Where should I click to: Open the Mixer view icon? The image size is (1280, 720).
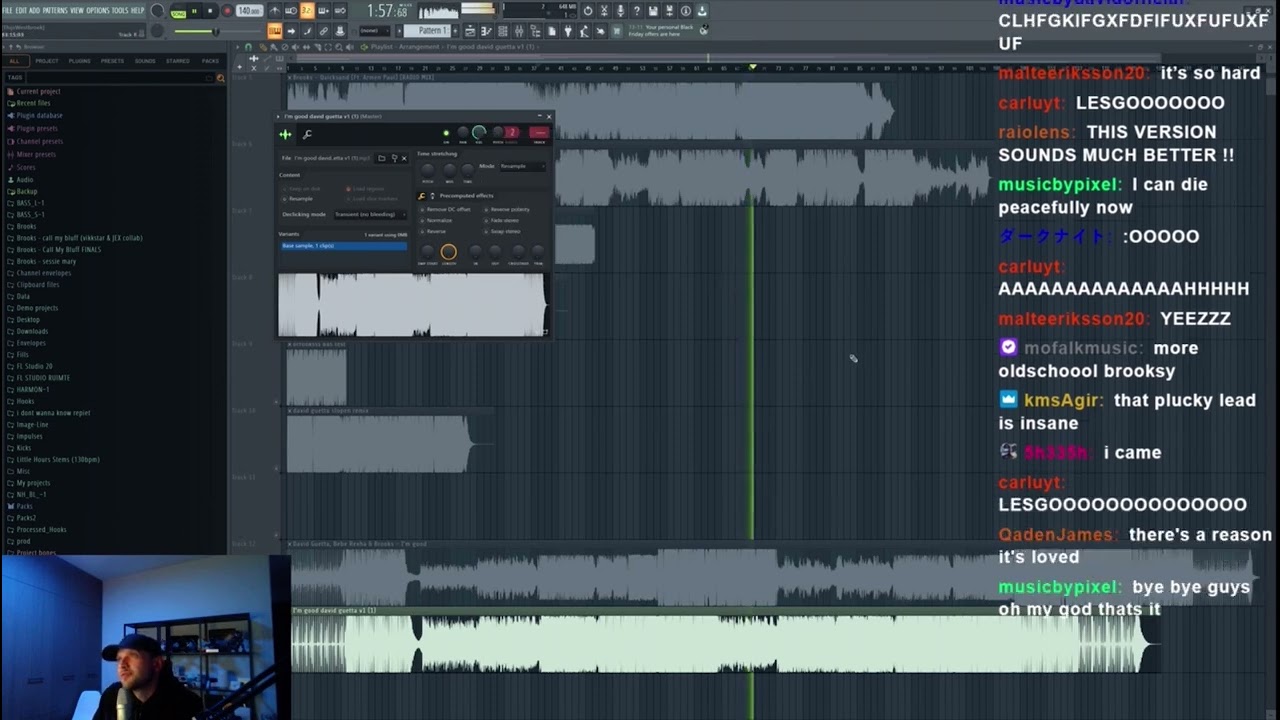519,30
